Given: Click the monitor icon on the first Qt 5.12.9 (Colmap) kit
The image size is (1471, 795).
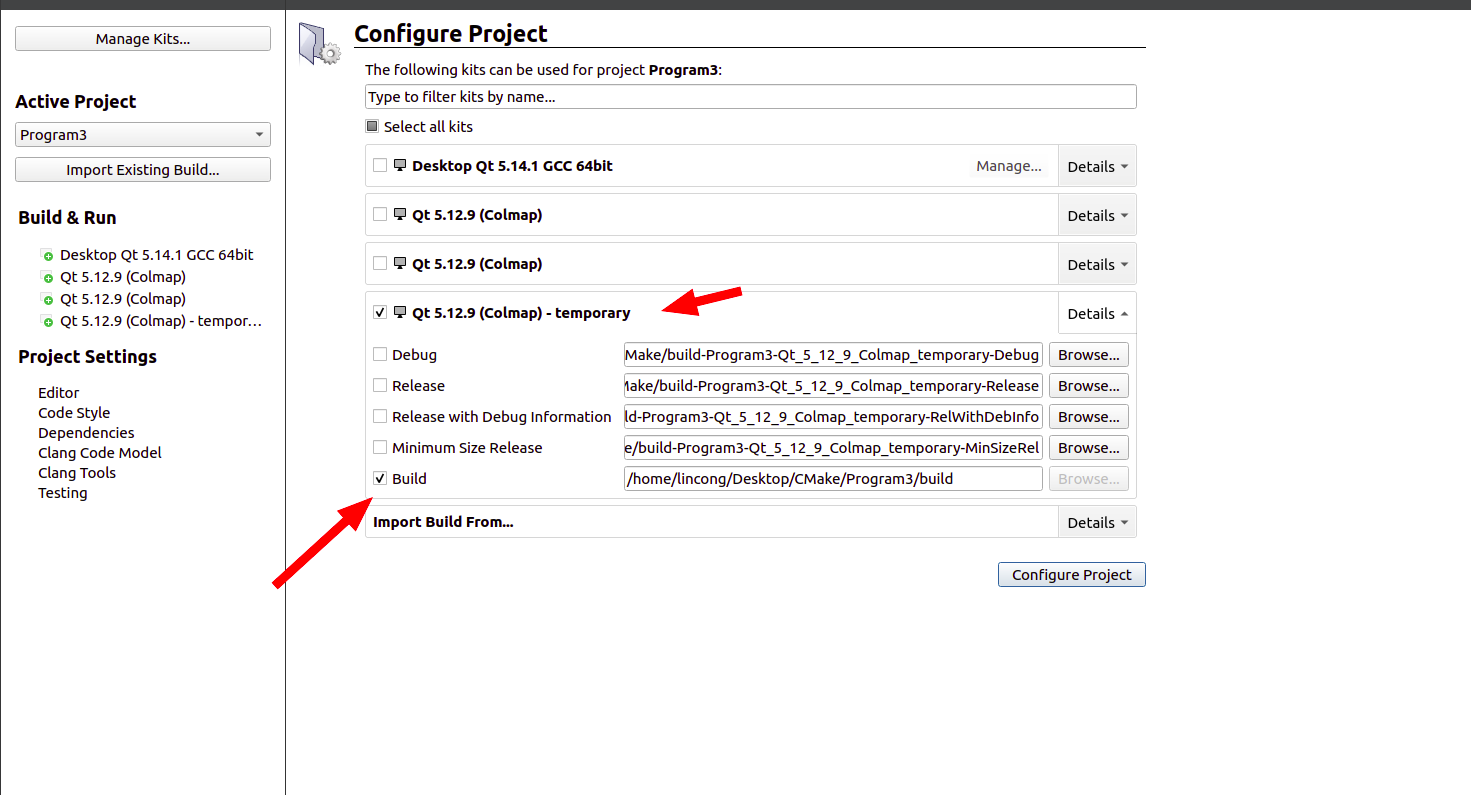Looking at the screenshot, I should point(400,214).
